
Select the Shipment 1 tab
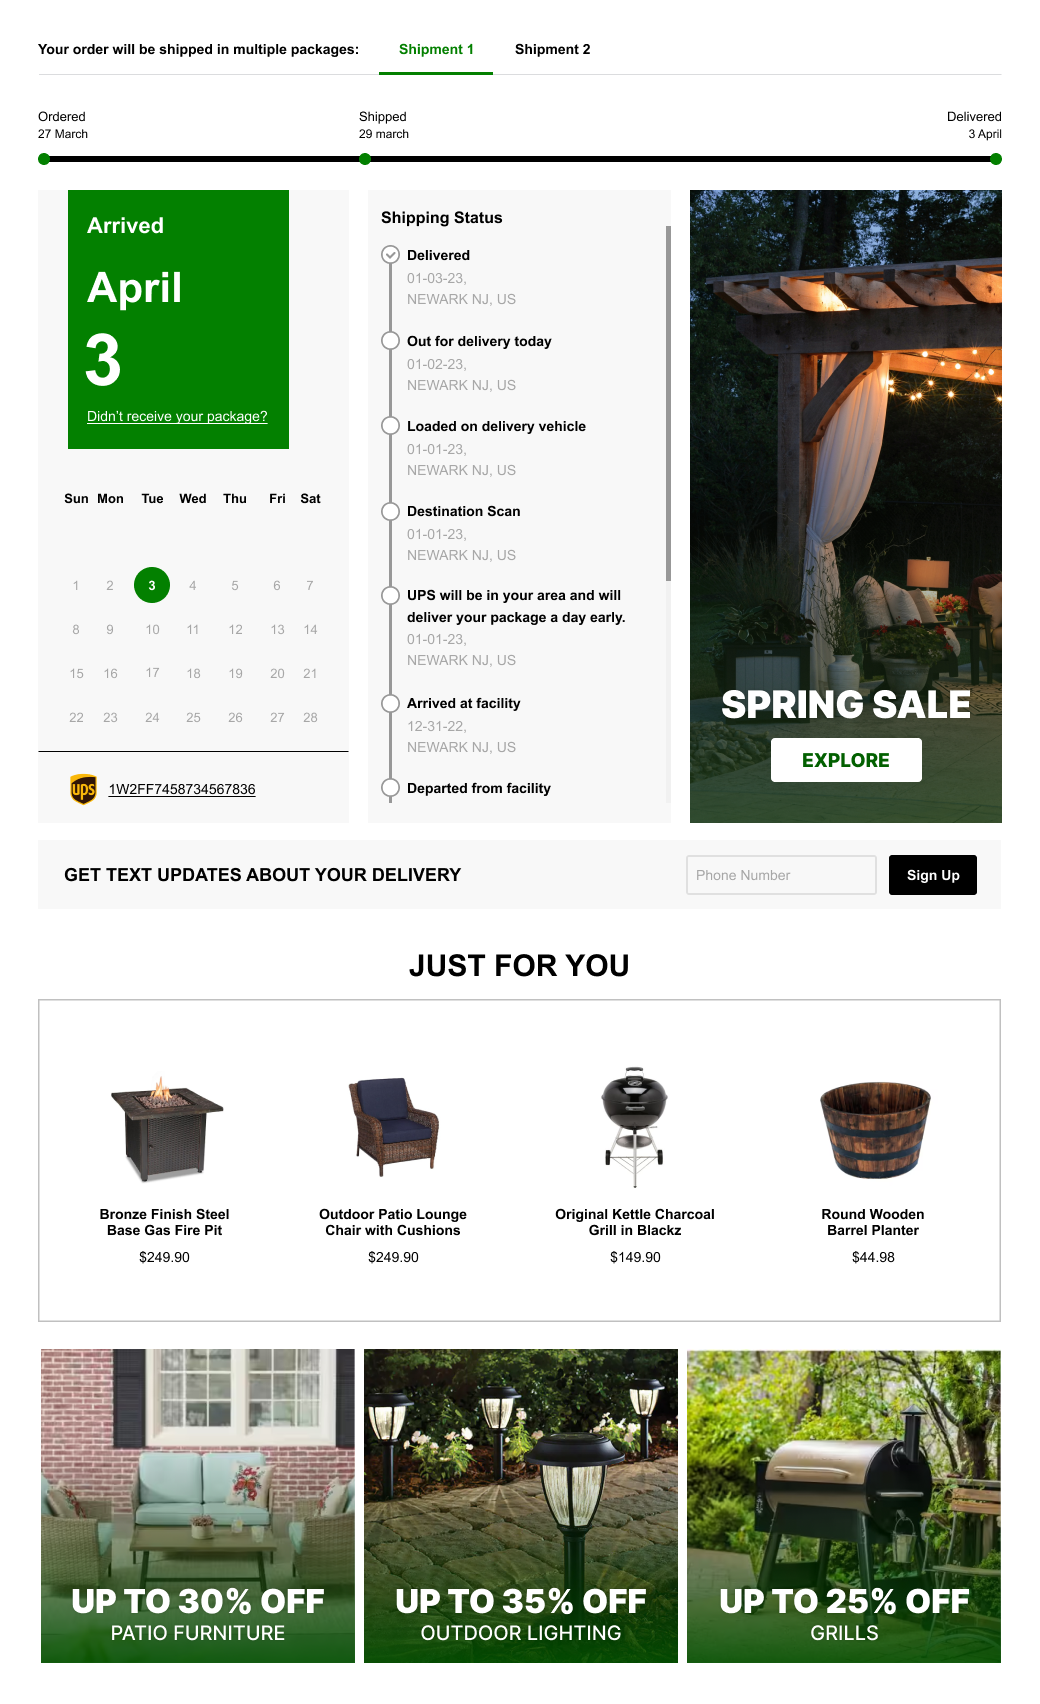pos(436,49)
